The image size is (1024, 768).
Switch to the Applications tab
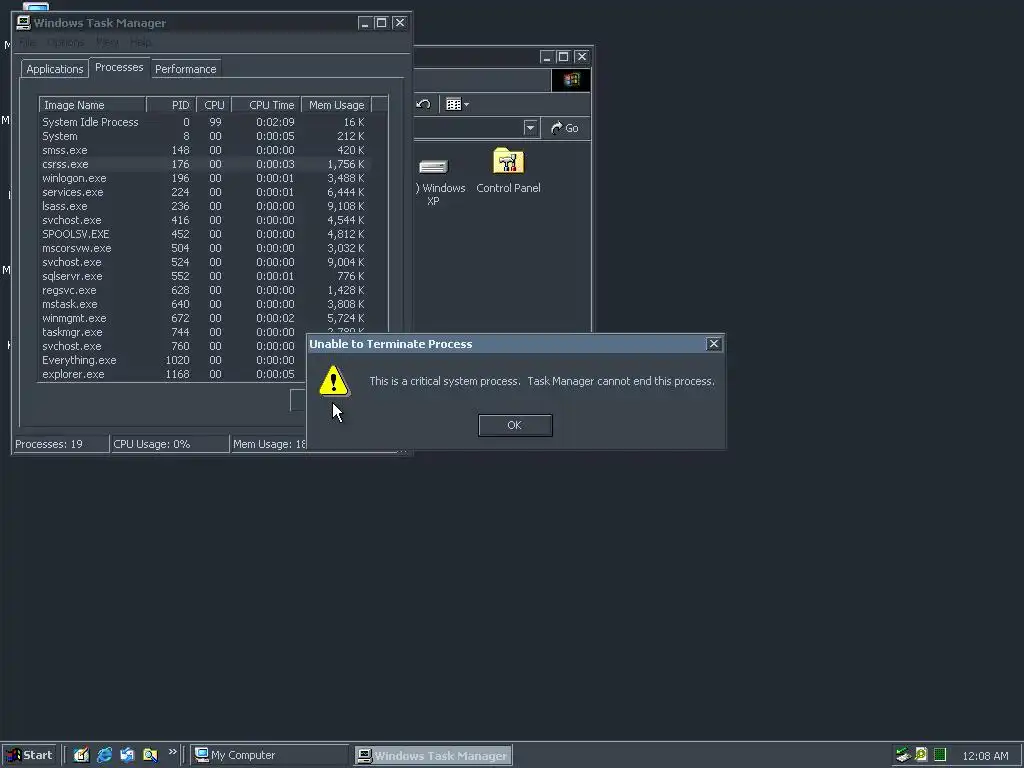point(55,69)
